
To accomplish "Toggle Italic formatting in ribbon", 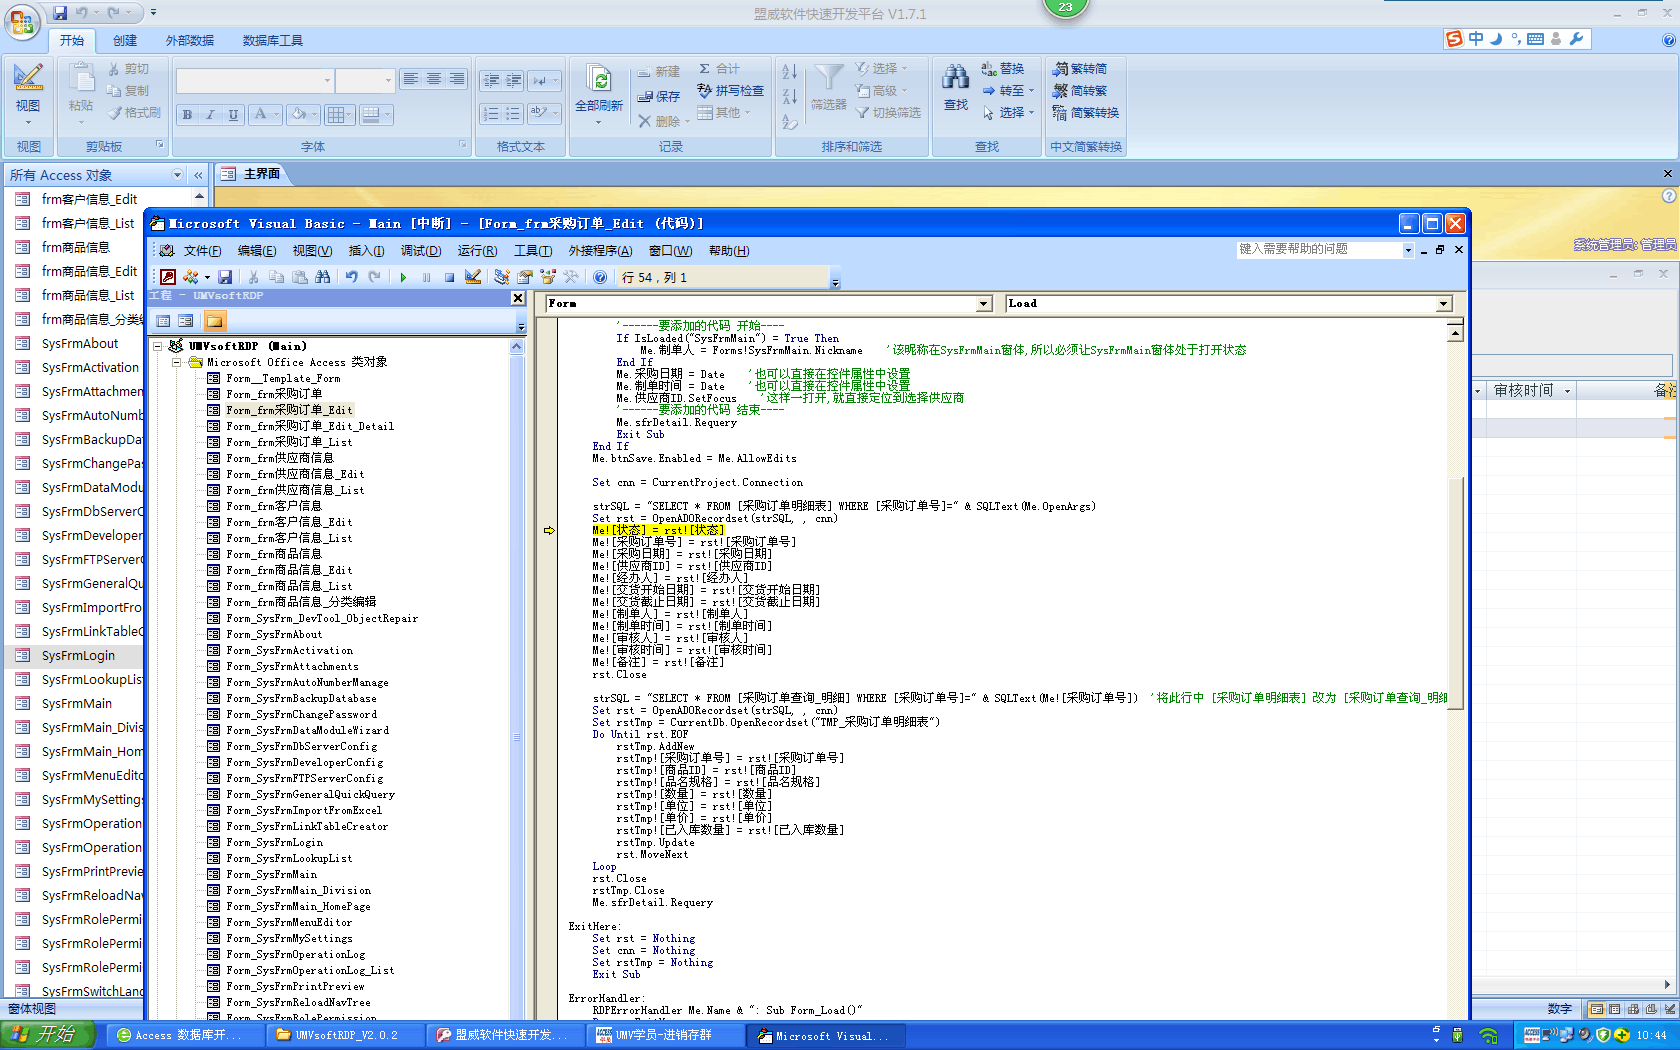I will (x=210, y=115).
